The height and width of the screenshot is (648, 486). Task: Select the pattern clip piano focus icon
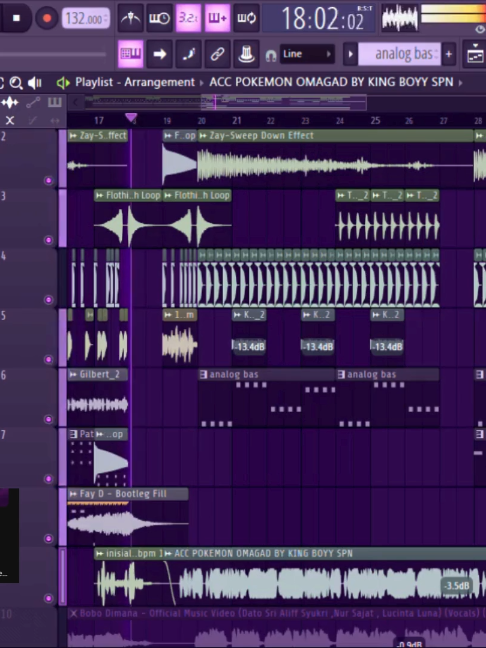pos(55,102)
